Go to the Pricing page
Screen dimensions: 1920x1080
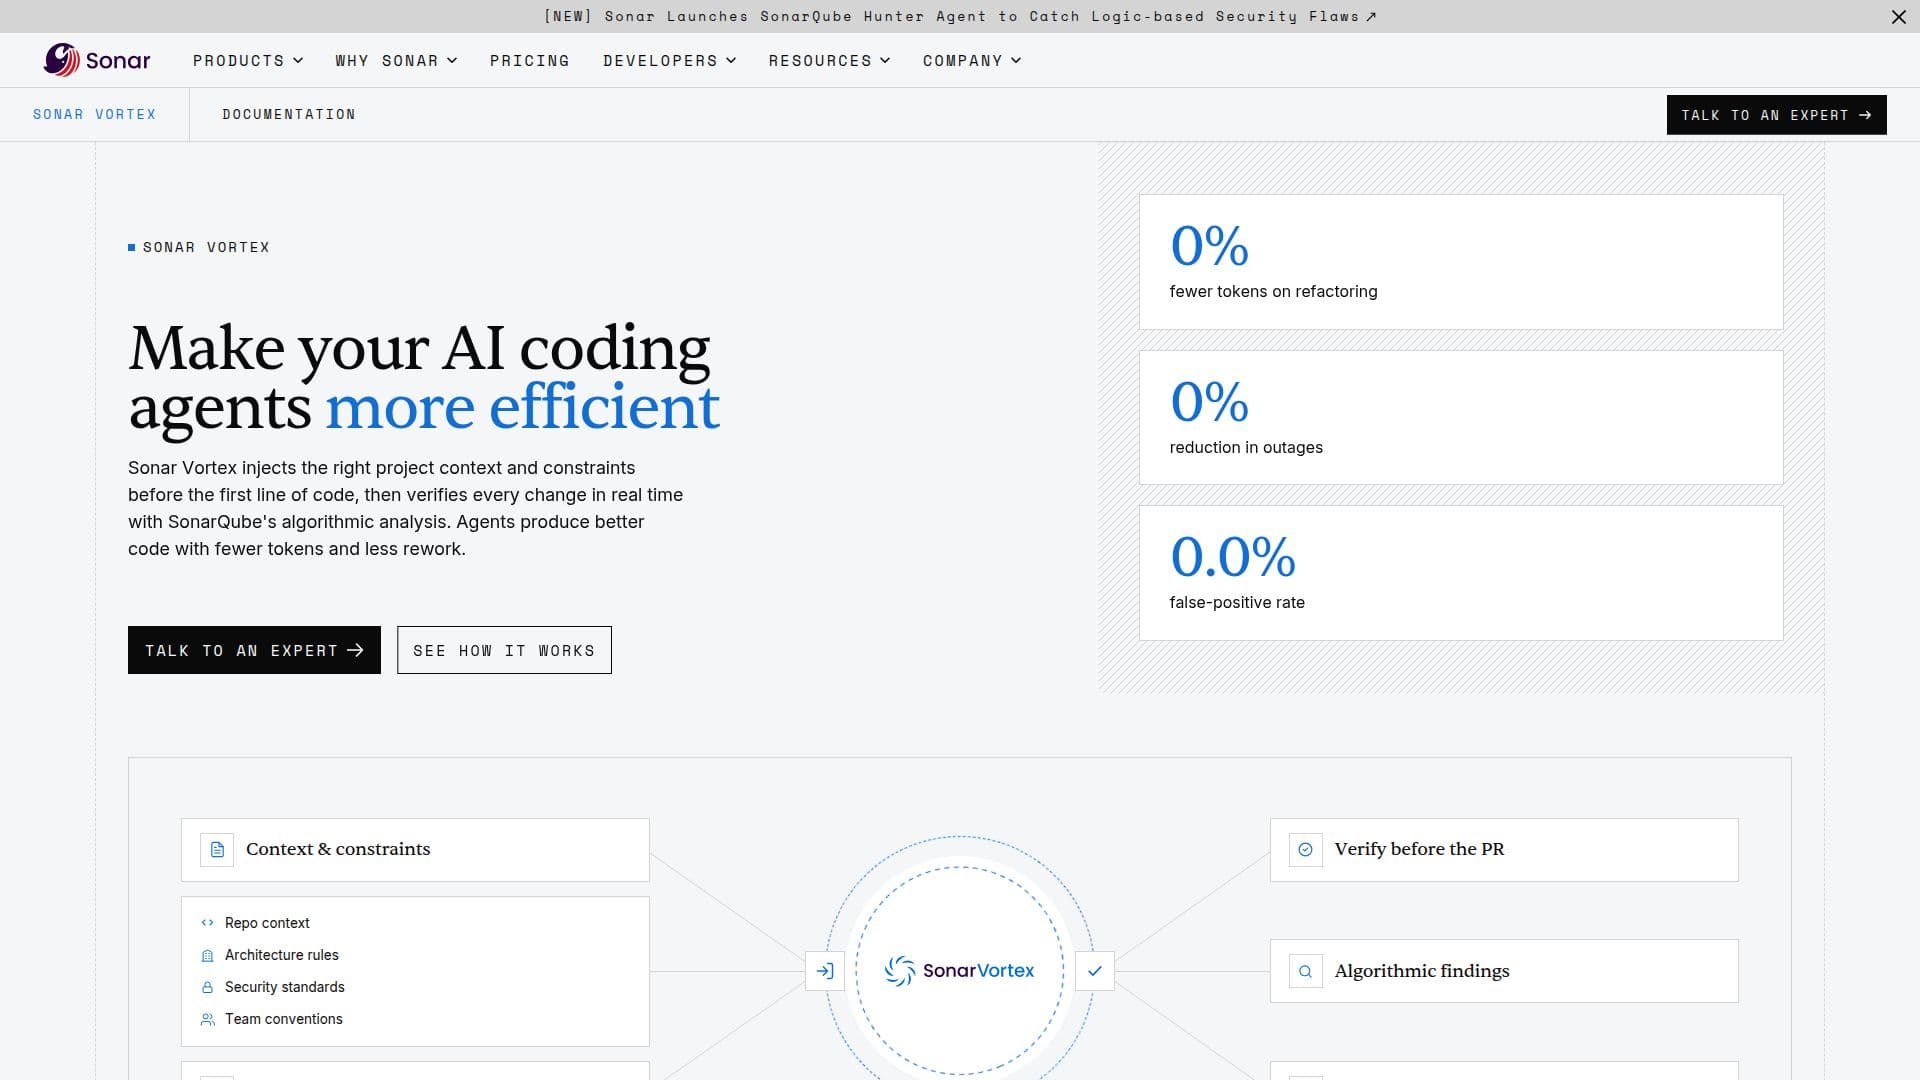point(530,61)
